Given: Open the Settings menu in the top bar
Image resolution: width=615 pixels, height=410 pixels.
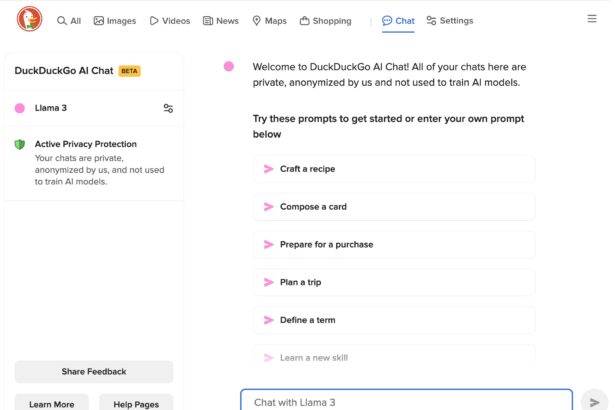Looking at the screenshot, I should [x=450, y=20].
